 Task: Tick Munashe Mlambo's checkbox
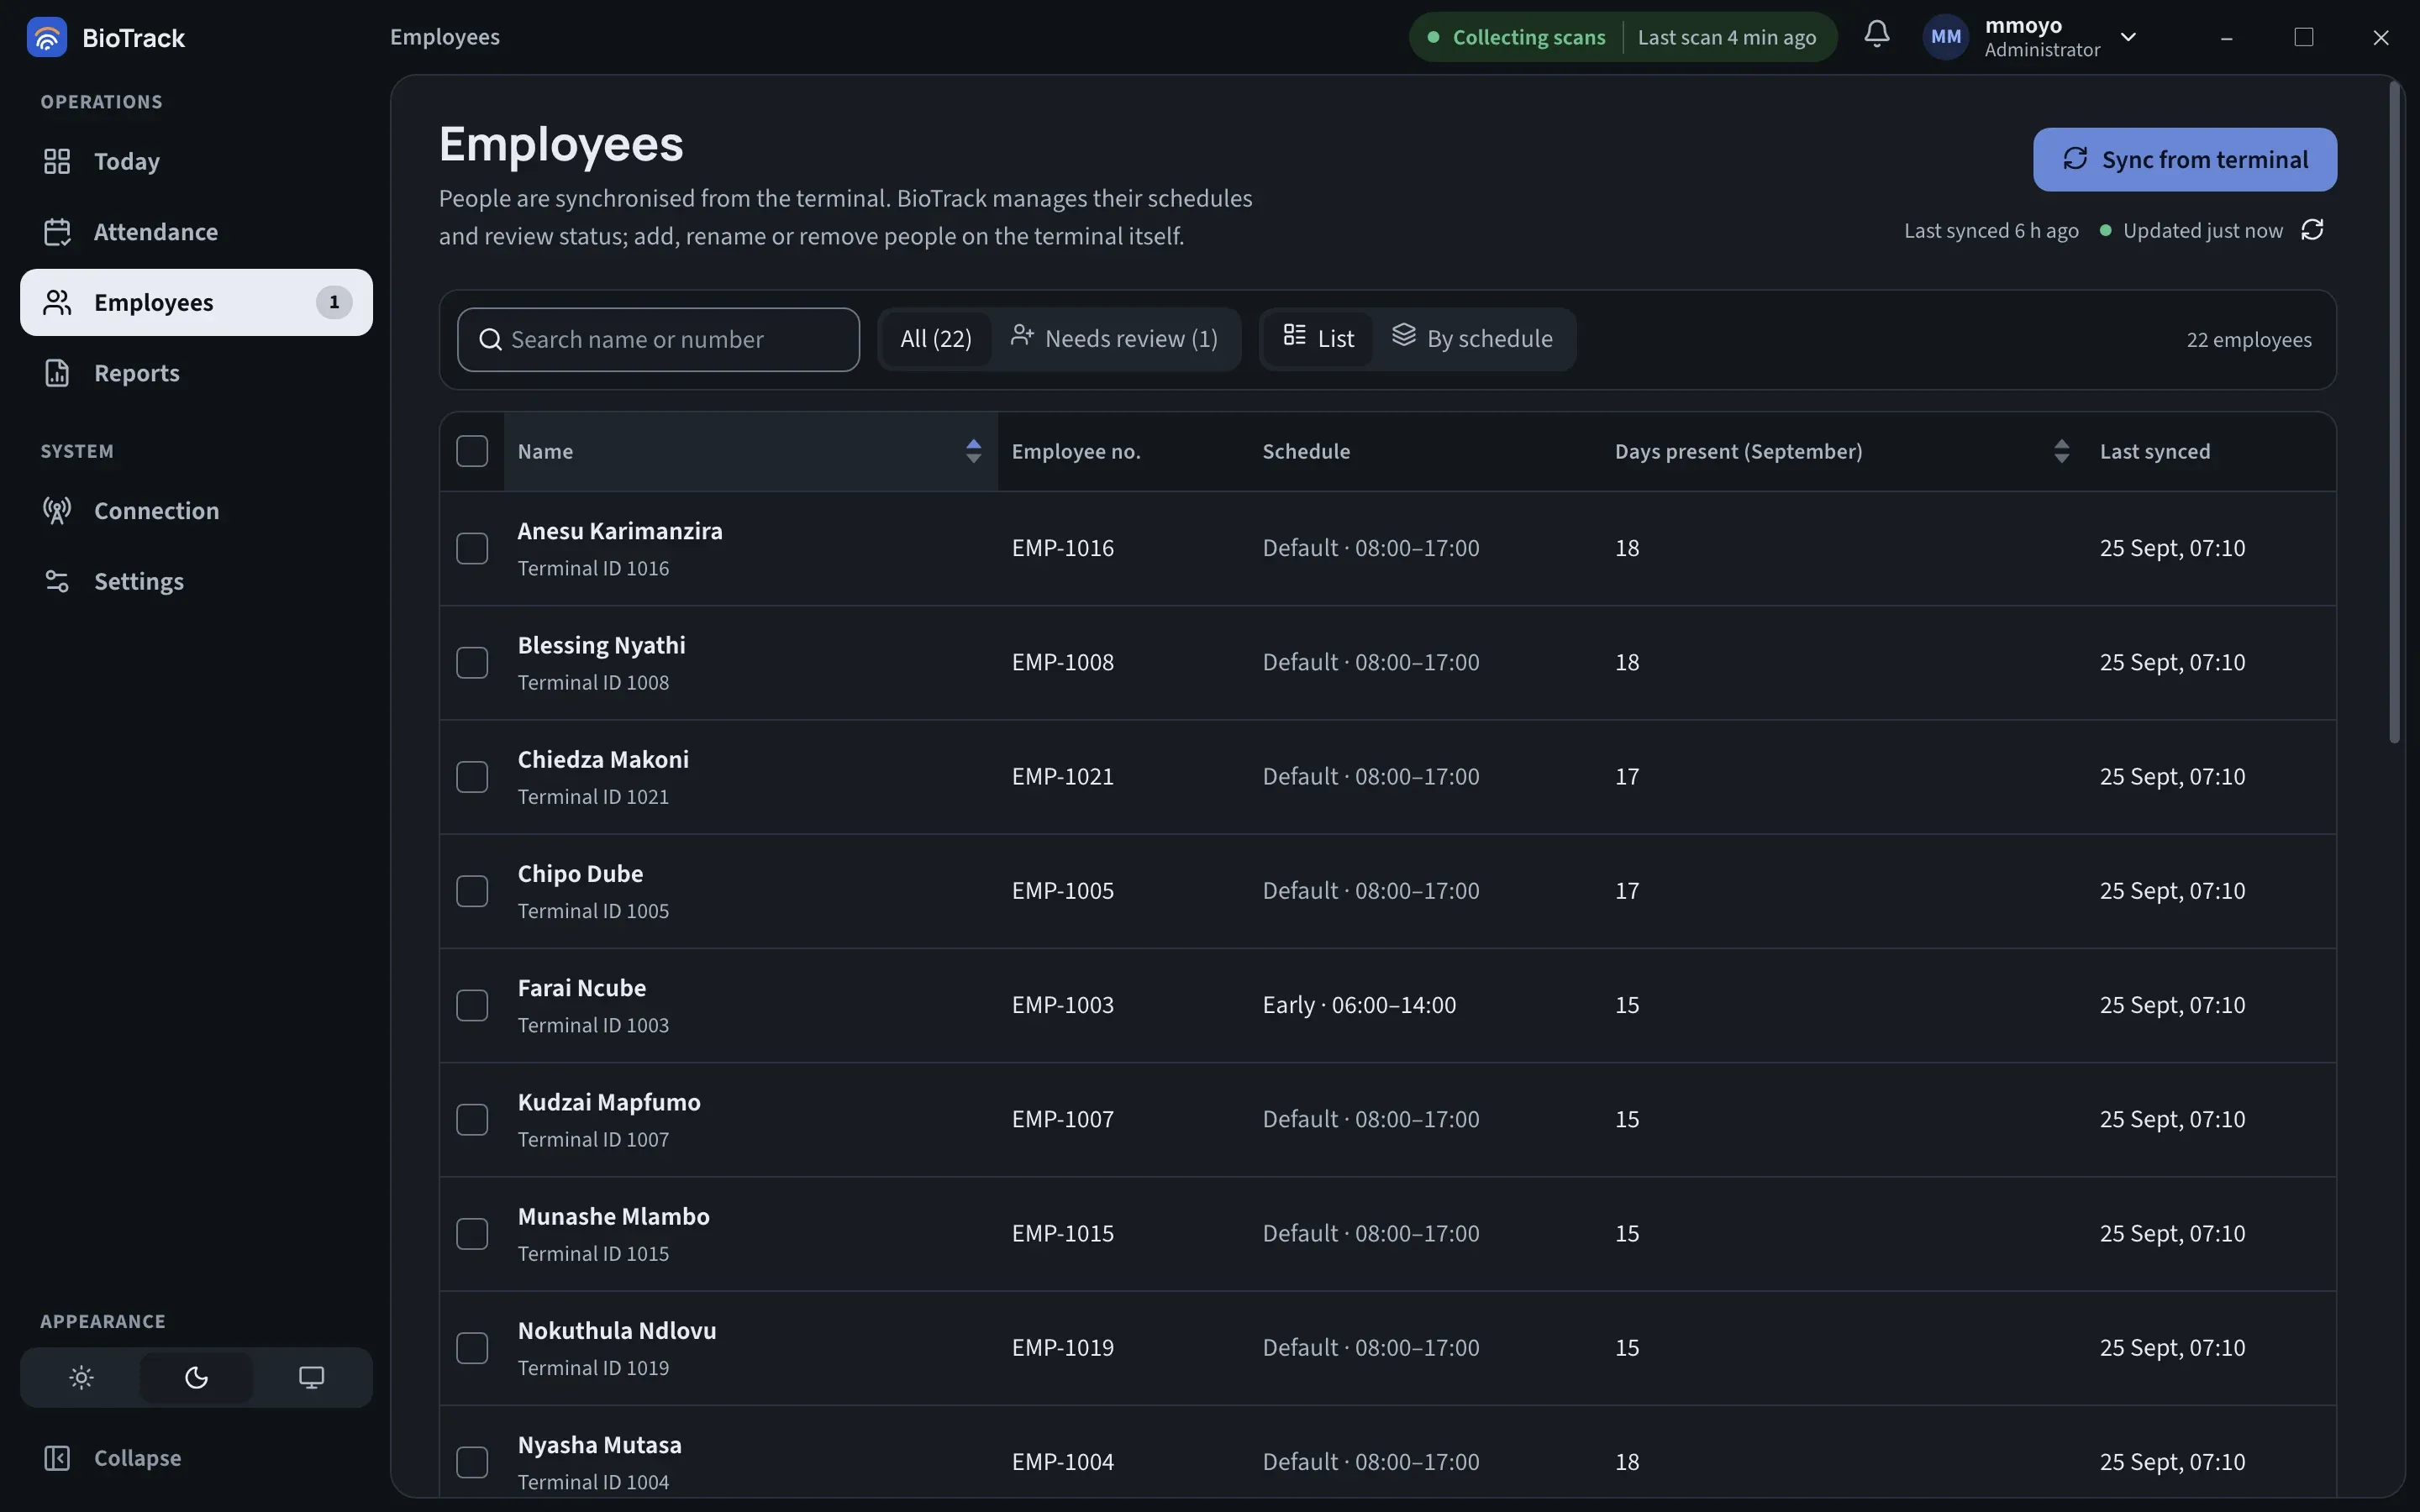[x=472, y=1233]
